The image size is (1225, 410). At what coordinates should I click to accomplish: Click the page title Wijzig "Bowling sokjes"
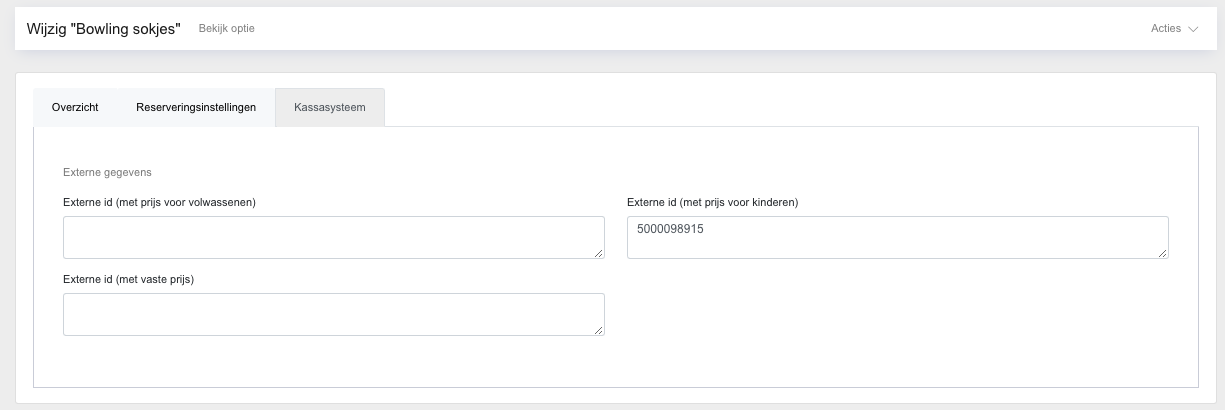pos(103,29)
